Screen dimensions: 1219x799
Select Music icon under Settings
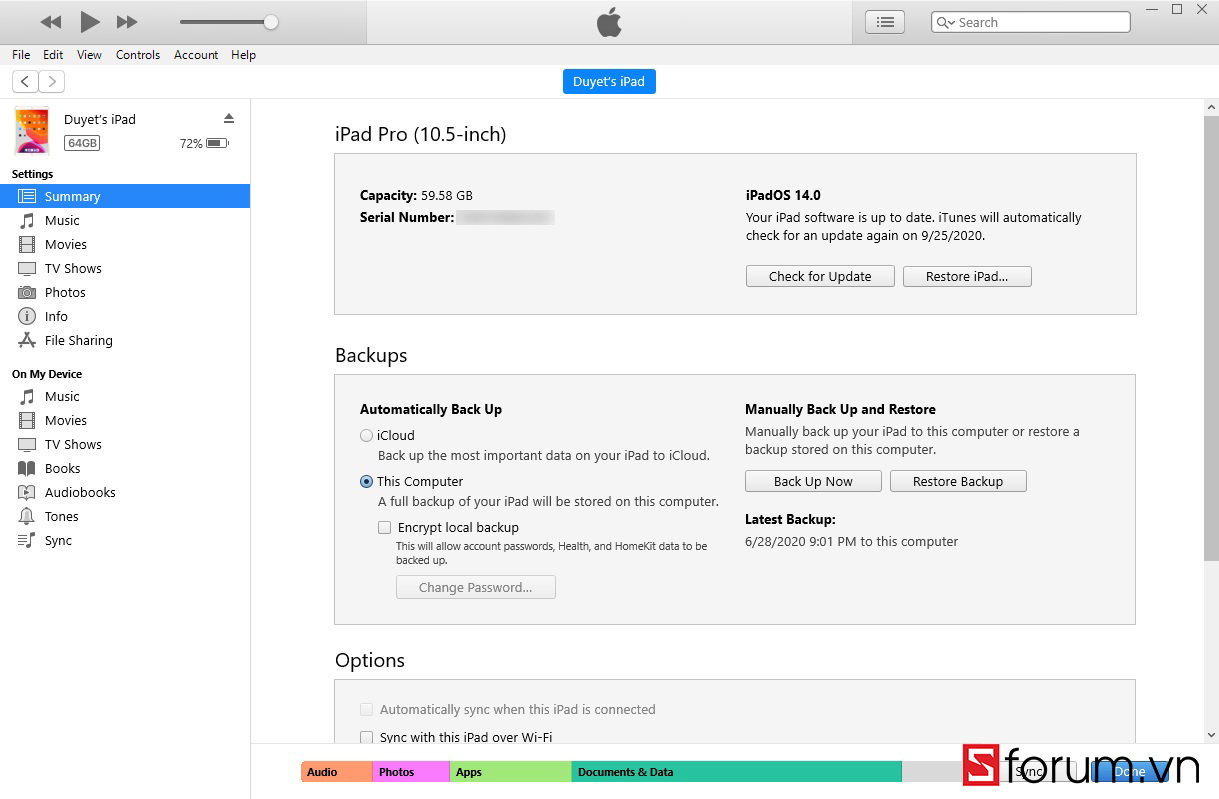click(27, 220)
